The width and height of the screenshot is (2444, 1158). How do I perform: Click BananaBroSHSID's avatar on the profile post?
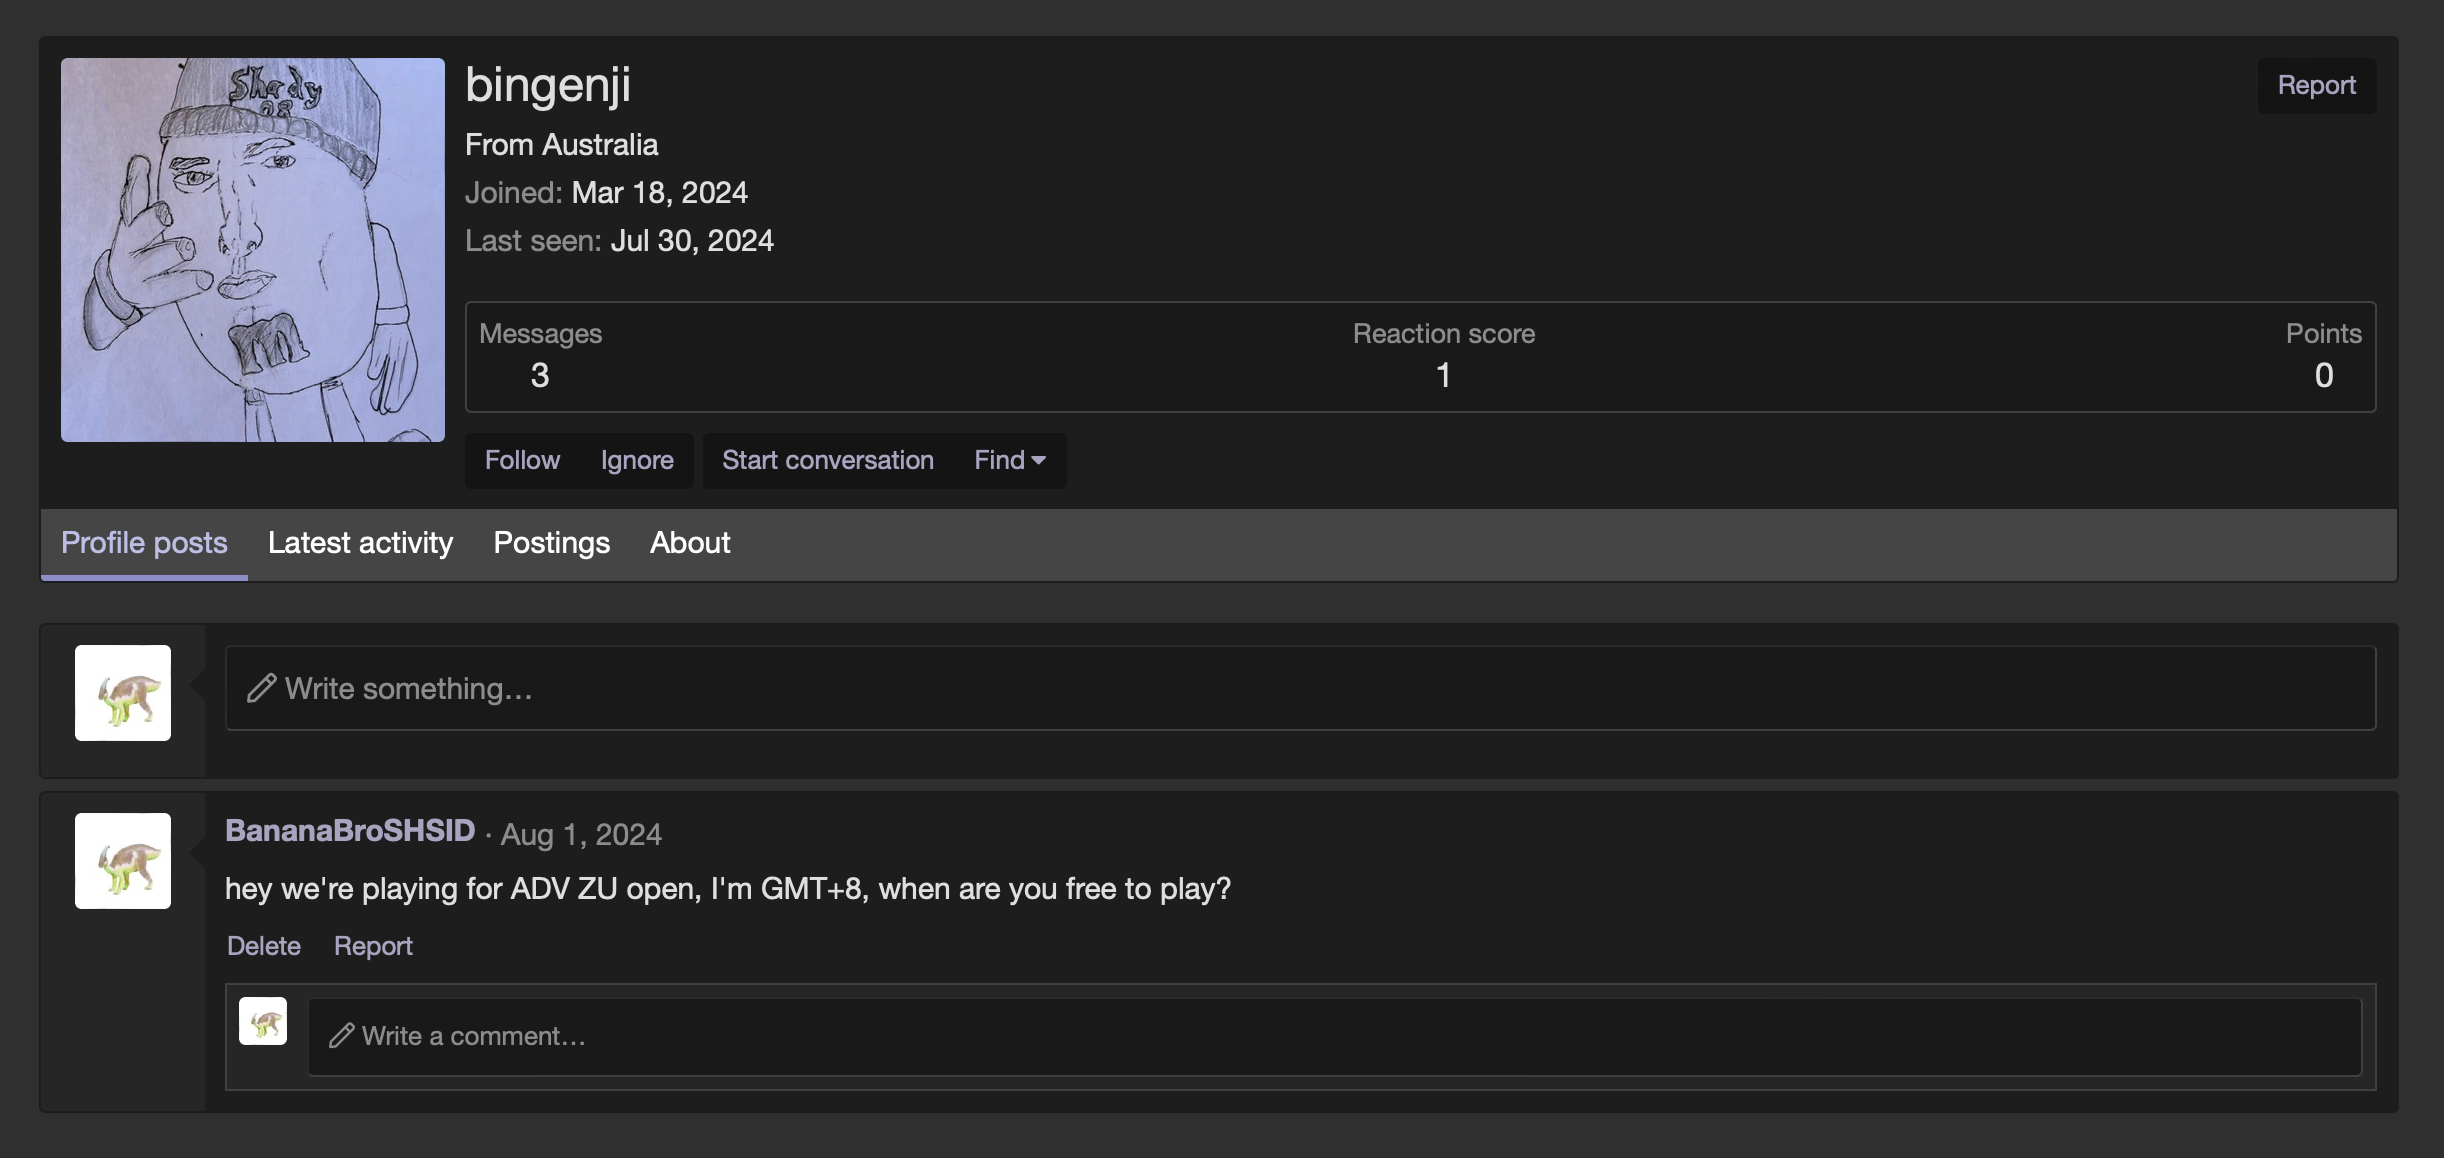pyautogui.click(x=123, y=861)
